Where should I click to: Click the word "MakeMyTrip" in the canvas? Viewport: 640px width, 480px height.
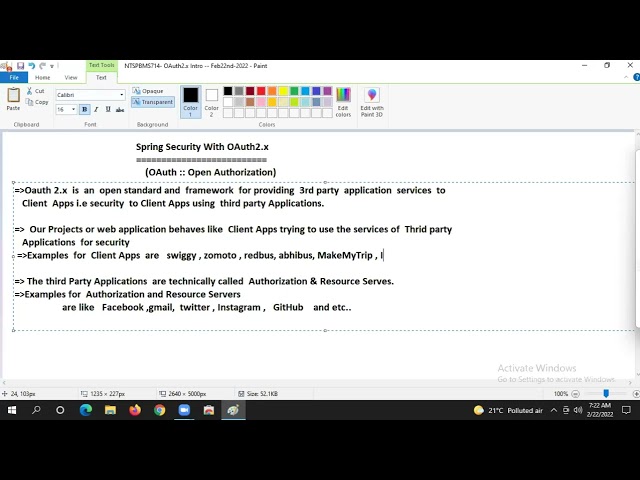pos(345,256)
